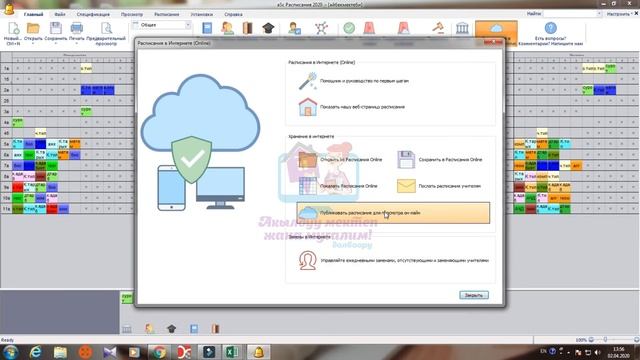The image size is (640, 360).
Task: Click the Open folder icon in the ribbon
Action: tap(33, 29)
